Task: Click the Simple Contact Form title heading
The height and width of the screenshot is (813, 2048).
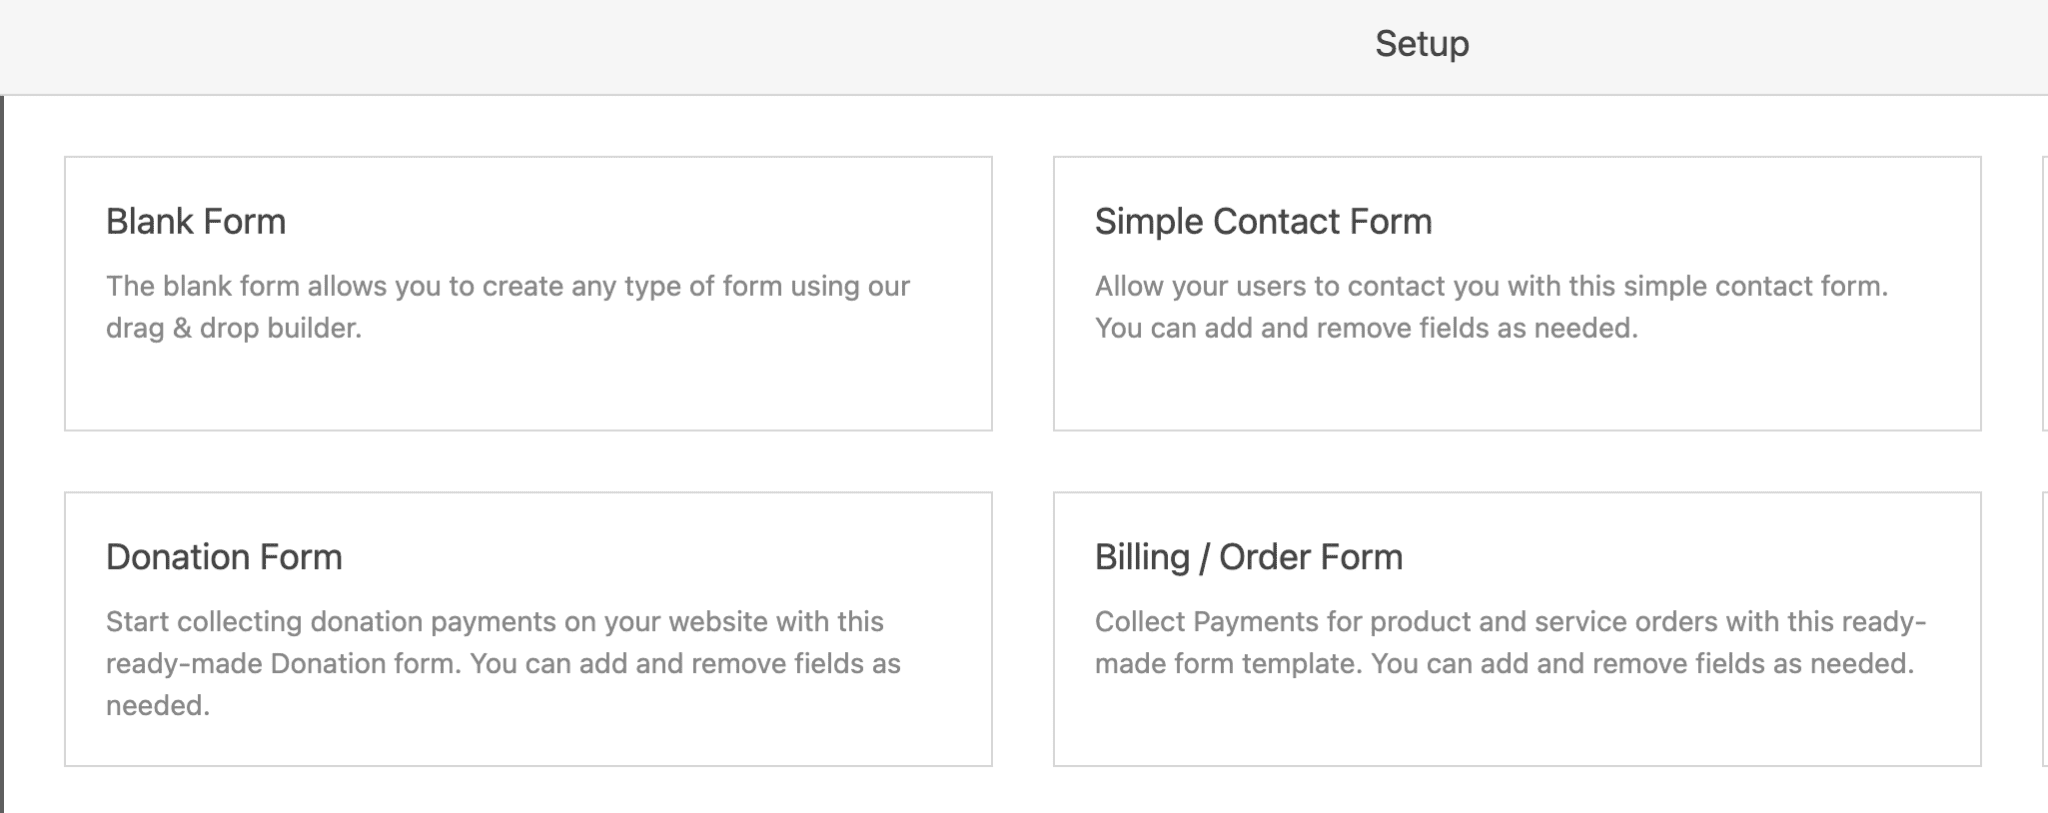Action: point(1263,222)
